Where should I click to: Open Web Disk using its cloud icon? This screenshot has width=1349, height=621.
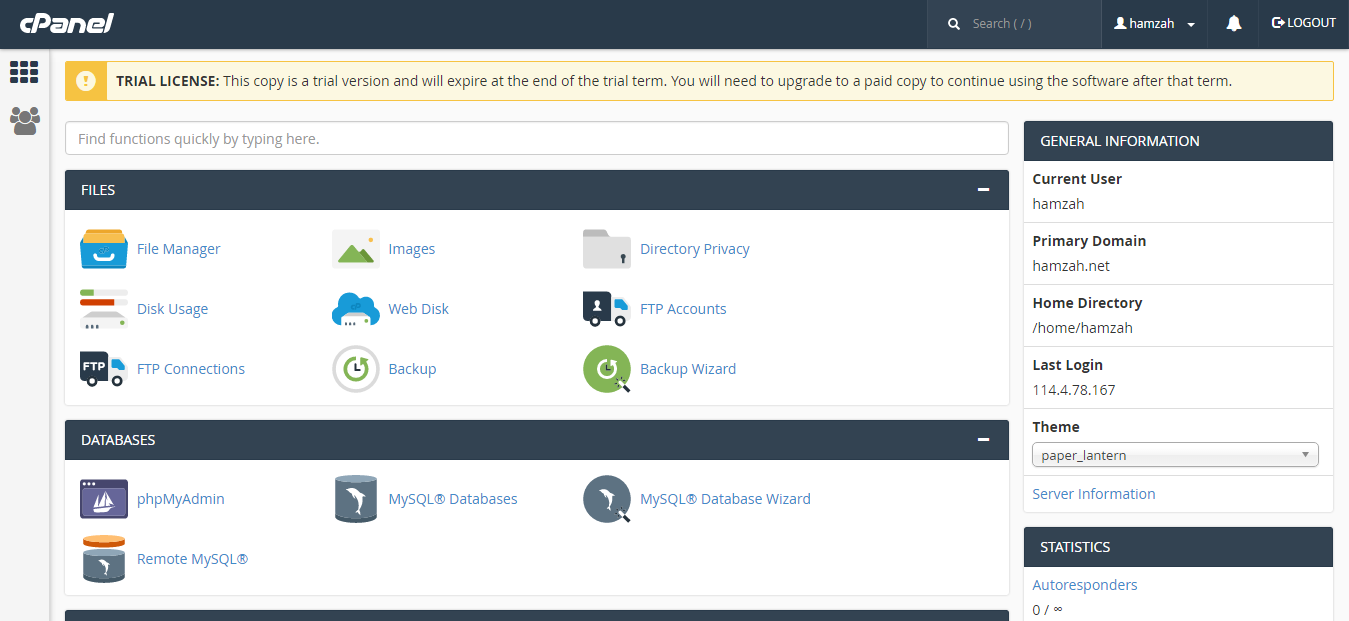tap(355, 308)
